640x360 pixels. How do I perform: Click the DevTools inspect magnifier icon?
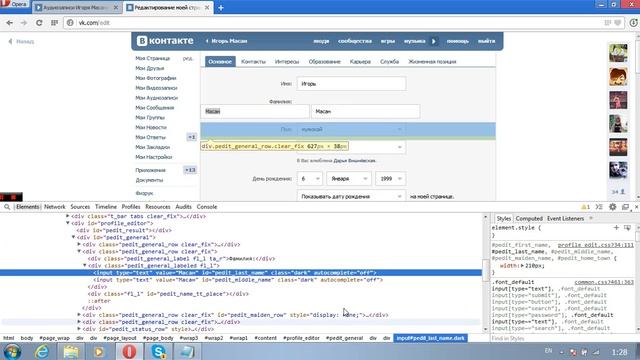(7, 207)
